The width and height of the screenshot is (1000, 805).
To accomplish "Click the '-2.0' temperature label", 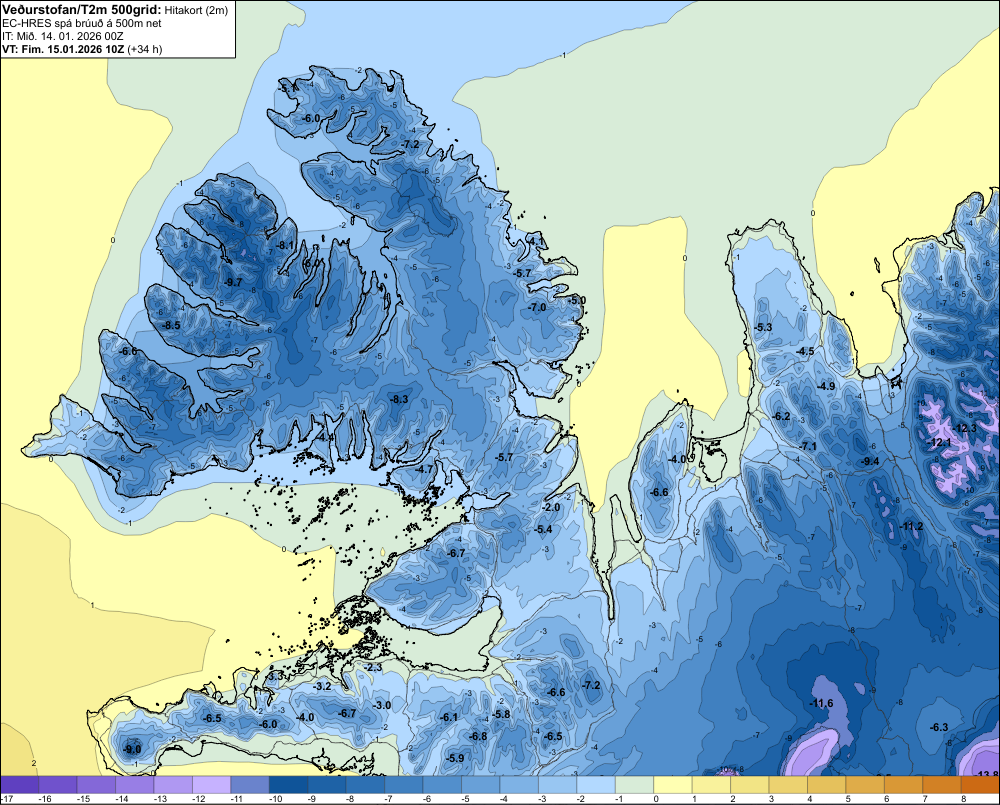I will [x=550, y=507].
